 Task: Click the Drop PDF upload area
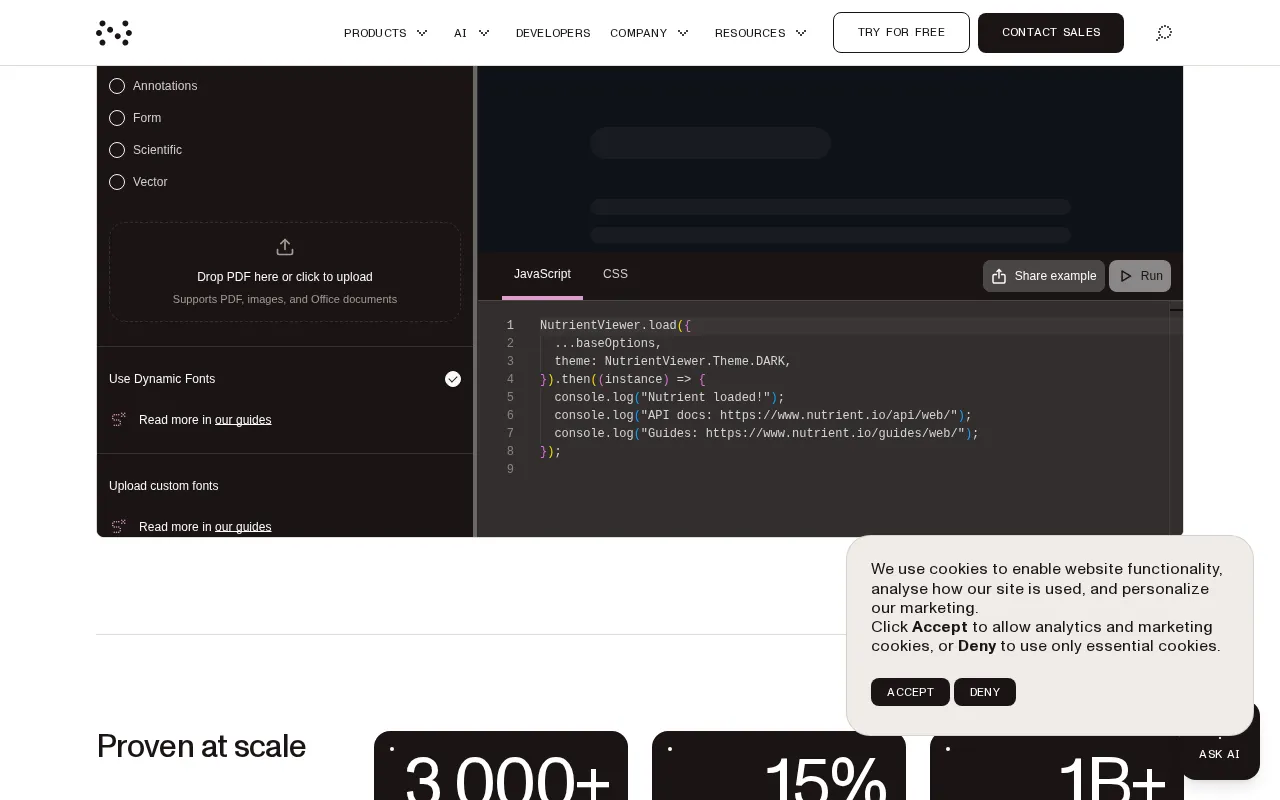[x=285, y=272]
